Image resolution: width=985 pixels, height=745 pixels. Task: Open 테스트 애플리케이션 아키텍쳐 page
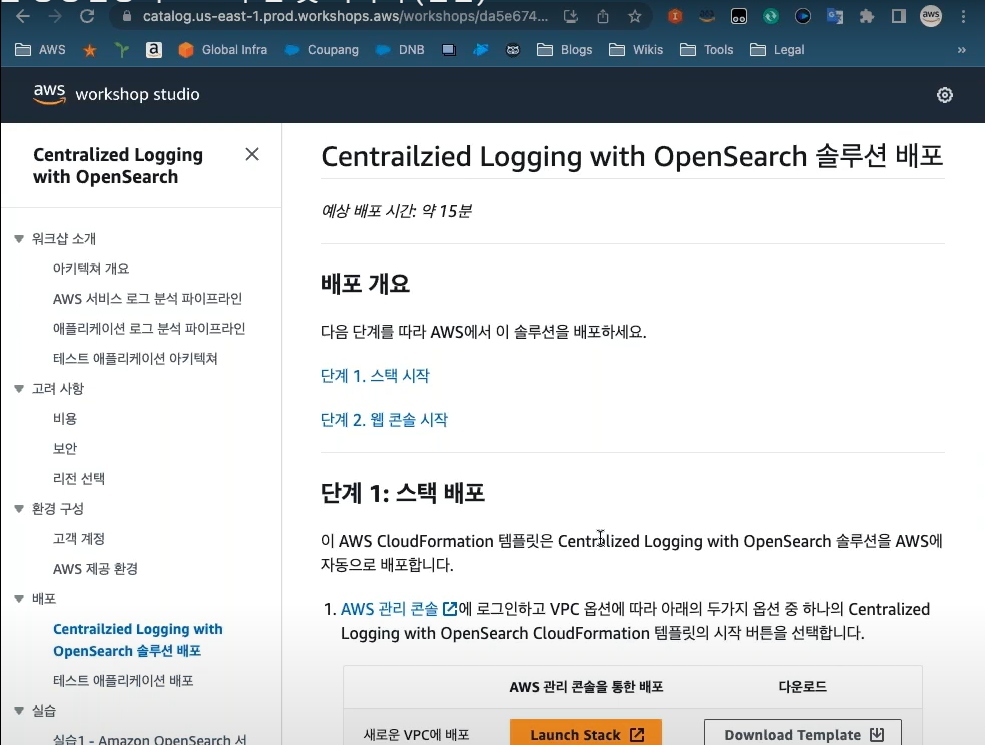tap(135, 359)
